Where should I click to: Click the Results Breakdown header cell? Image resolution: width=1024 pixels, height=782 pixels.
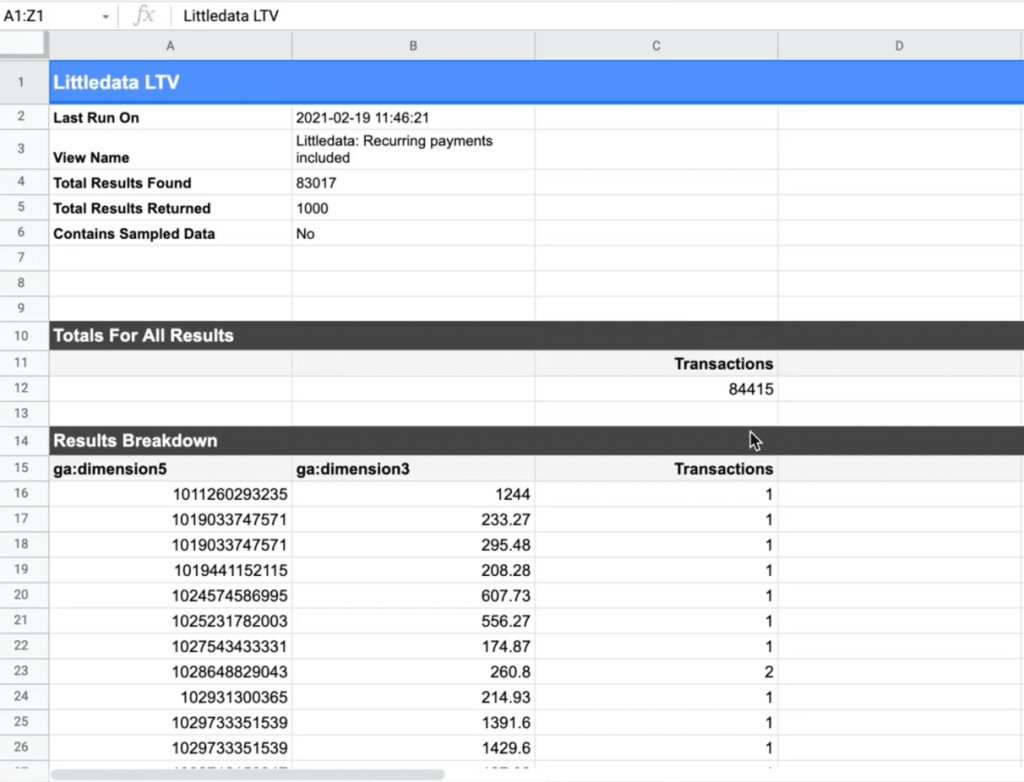tap(170, 440)
